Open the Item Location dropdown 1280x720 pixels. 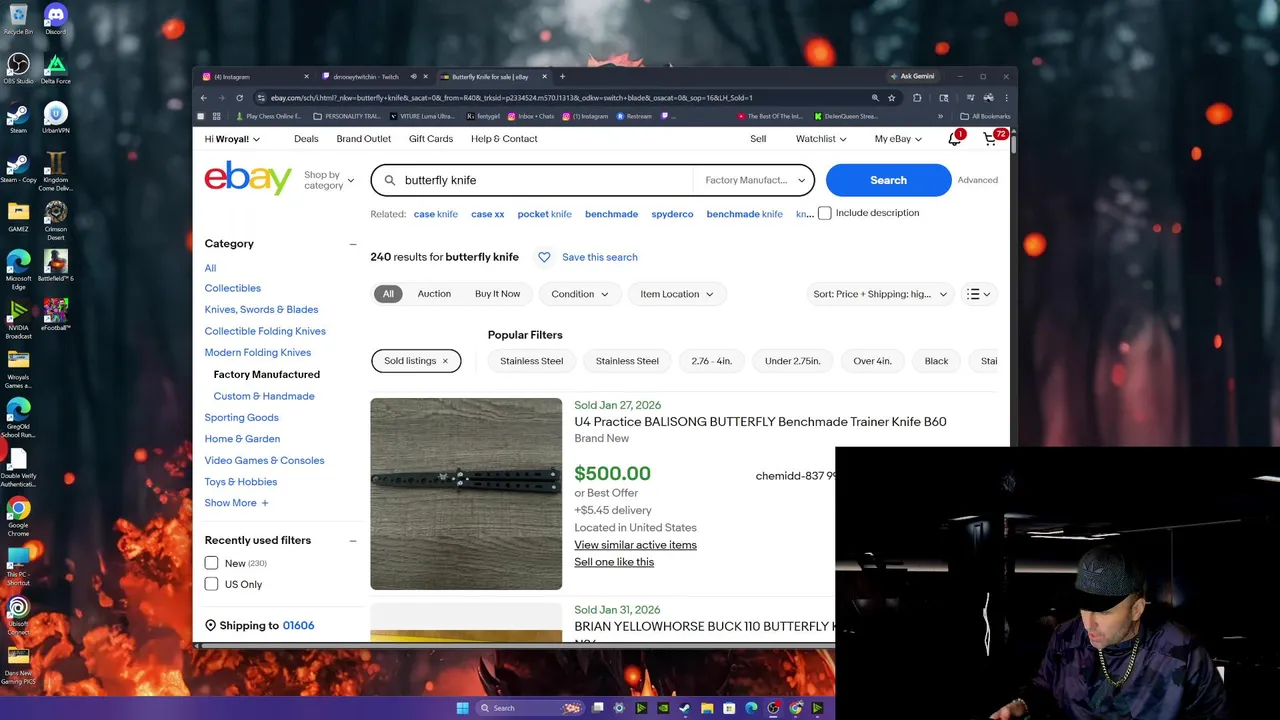pyautogui.click(x=677, y=294)
